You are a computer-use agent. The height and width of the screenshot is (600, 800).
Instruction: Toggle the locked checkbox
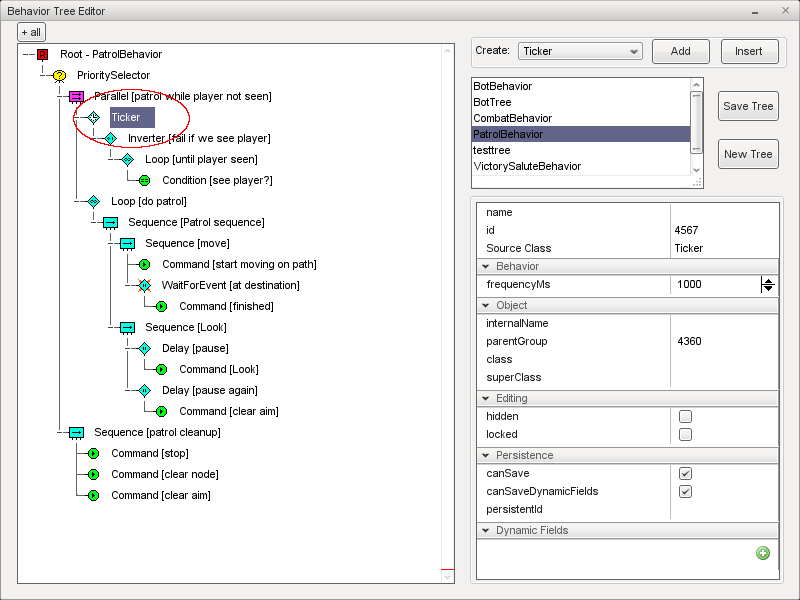pyautogui.click(x=685, y=434)
